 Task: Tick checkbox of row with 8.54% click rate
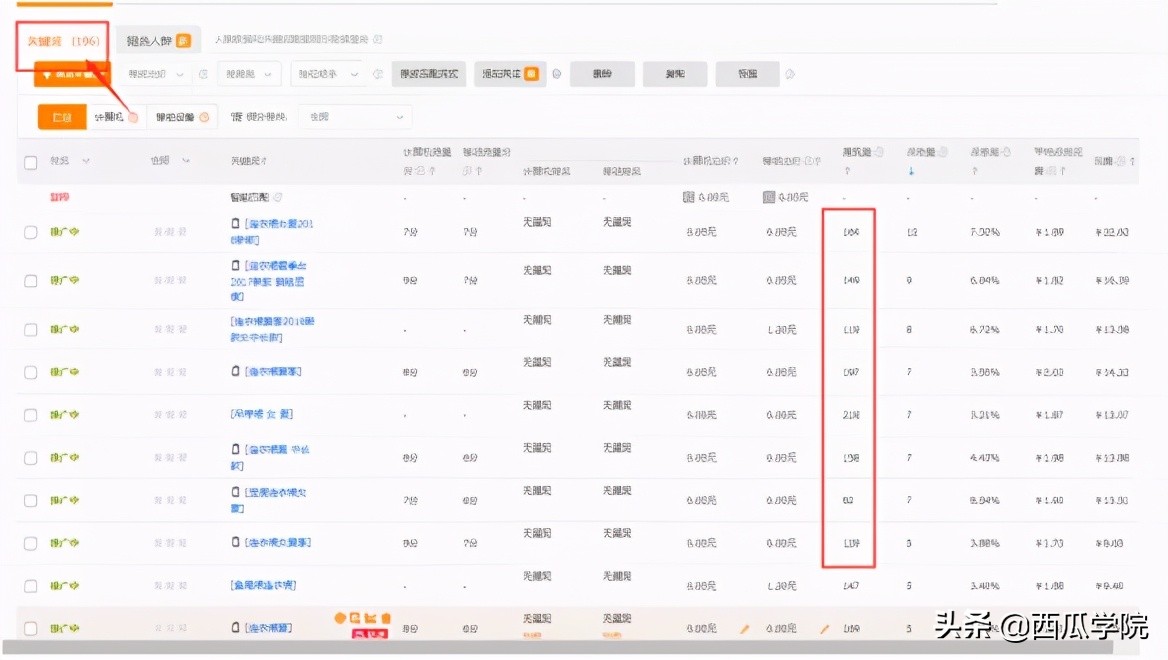31,501
